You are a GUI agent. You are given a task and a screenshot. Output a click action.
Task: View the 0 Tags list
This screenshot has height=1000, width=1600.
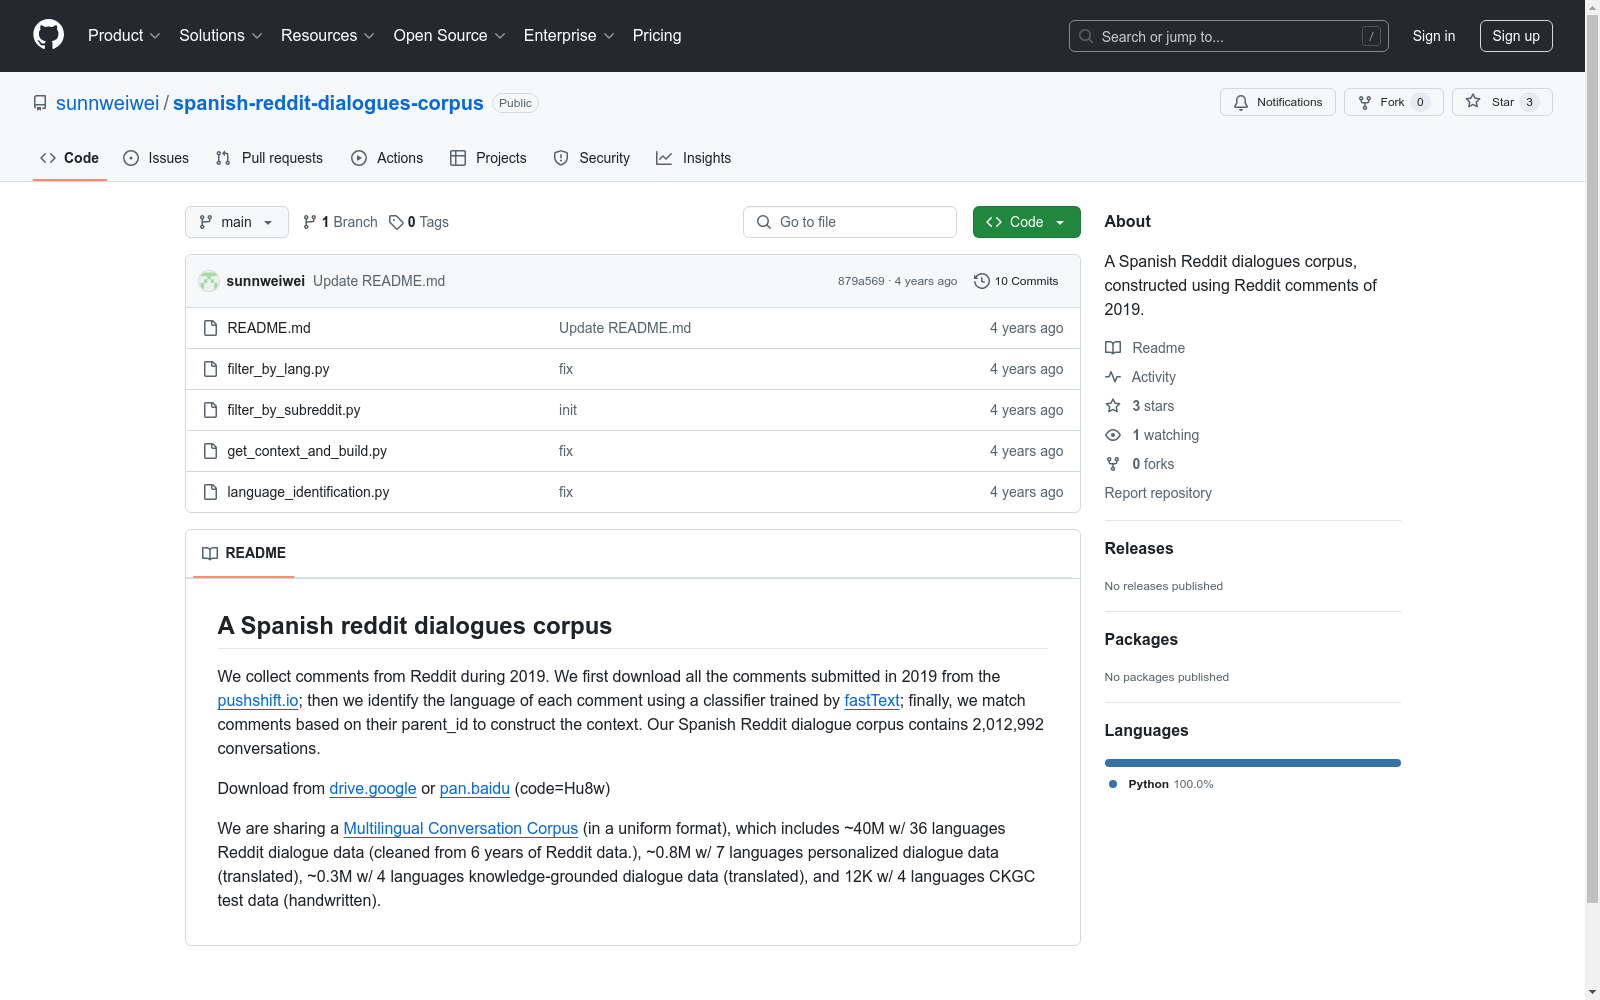(419, 222)
